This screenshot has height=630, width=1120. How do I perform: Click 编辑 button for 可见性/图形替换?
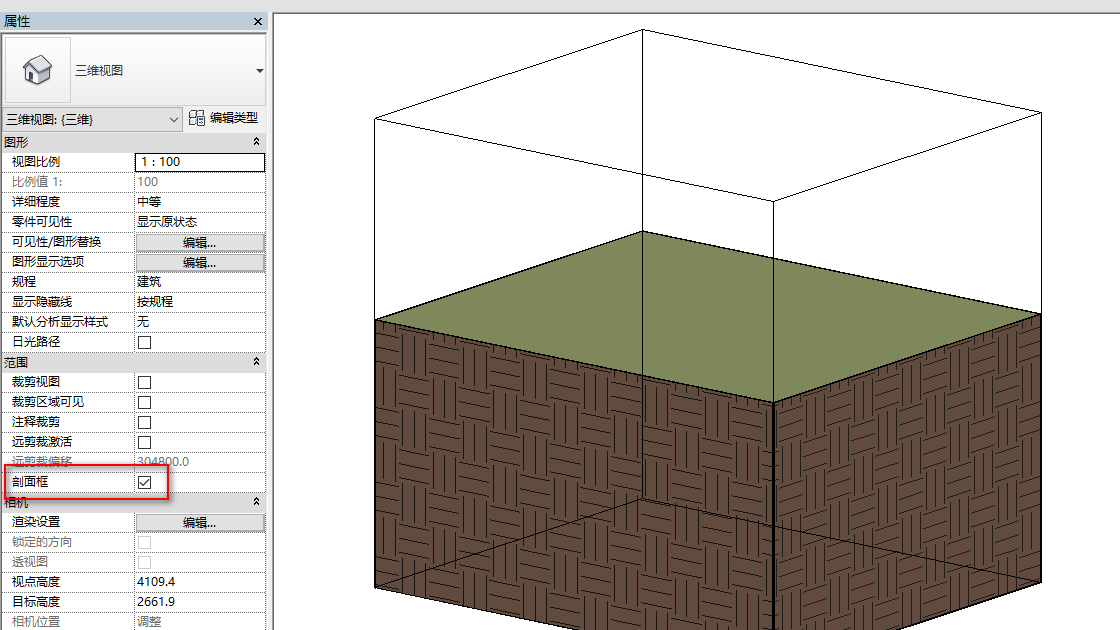pyautogui.click(x=199, y=242)
